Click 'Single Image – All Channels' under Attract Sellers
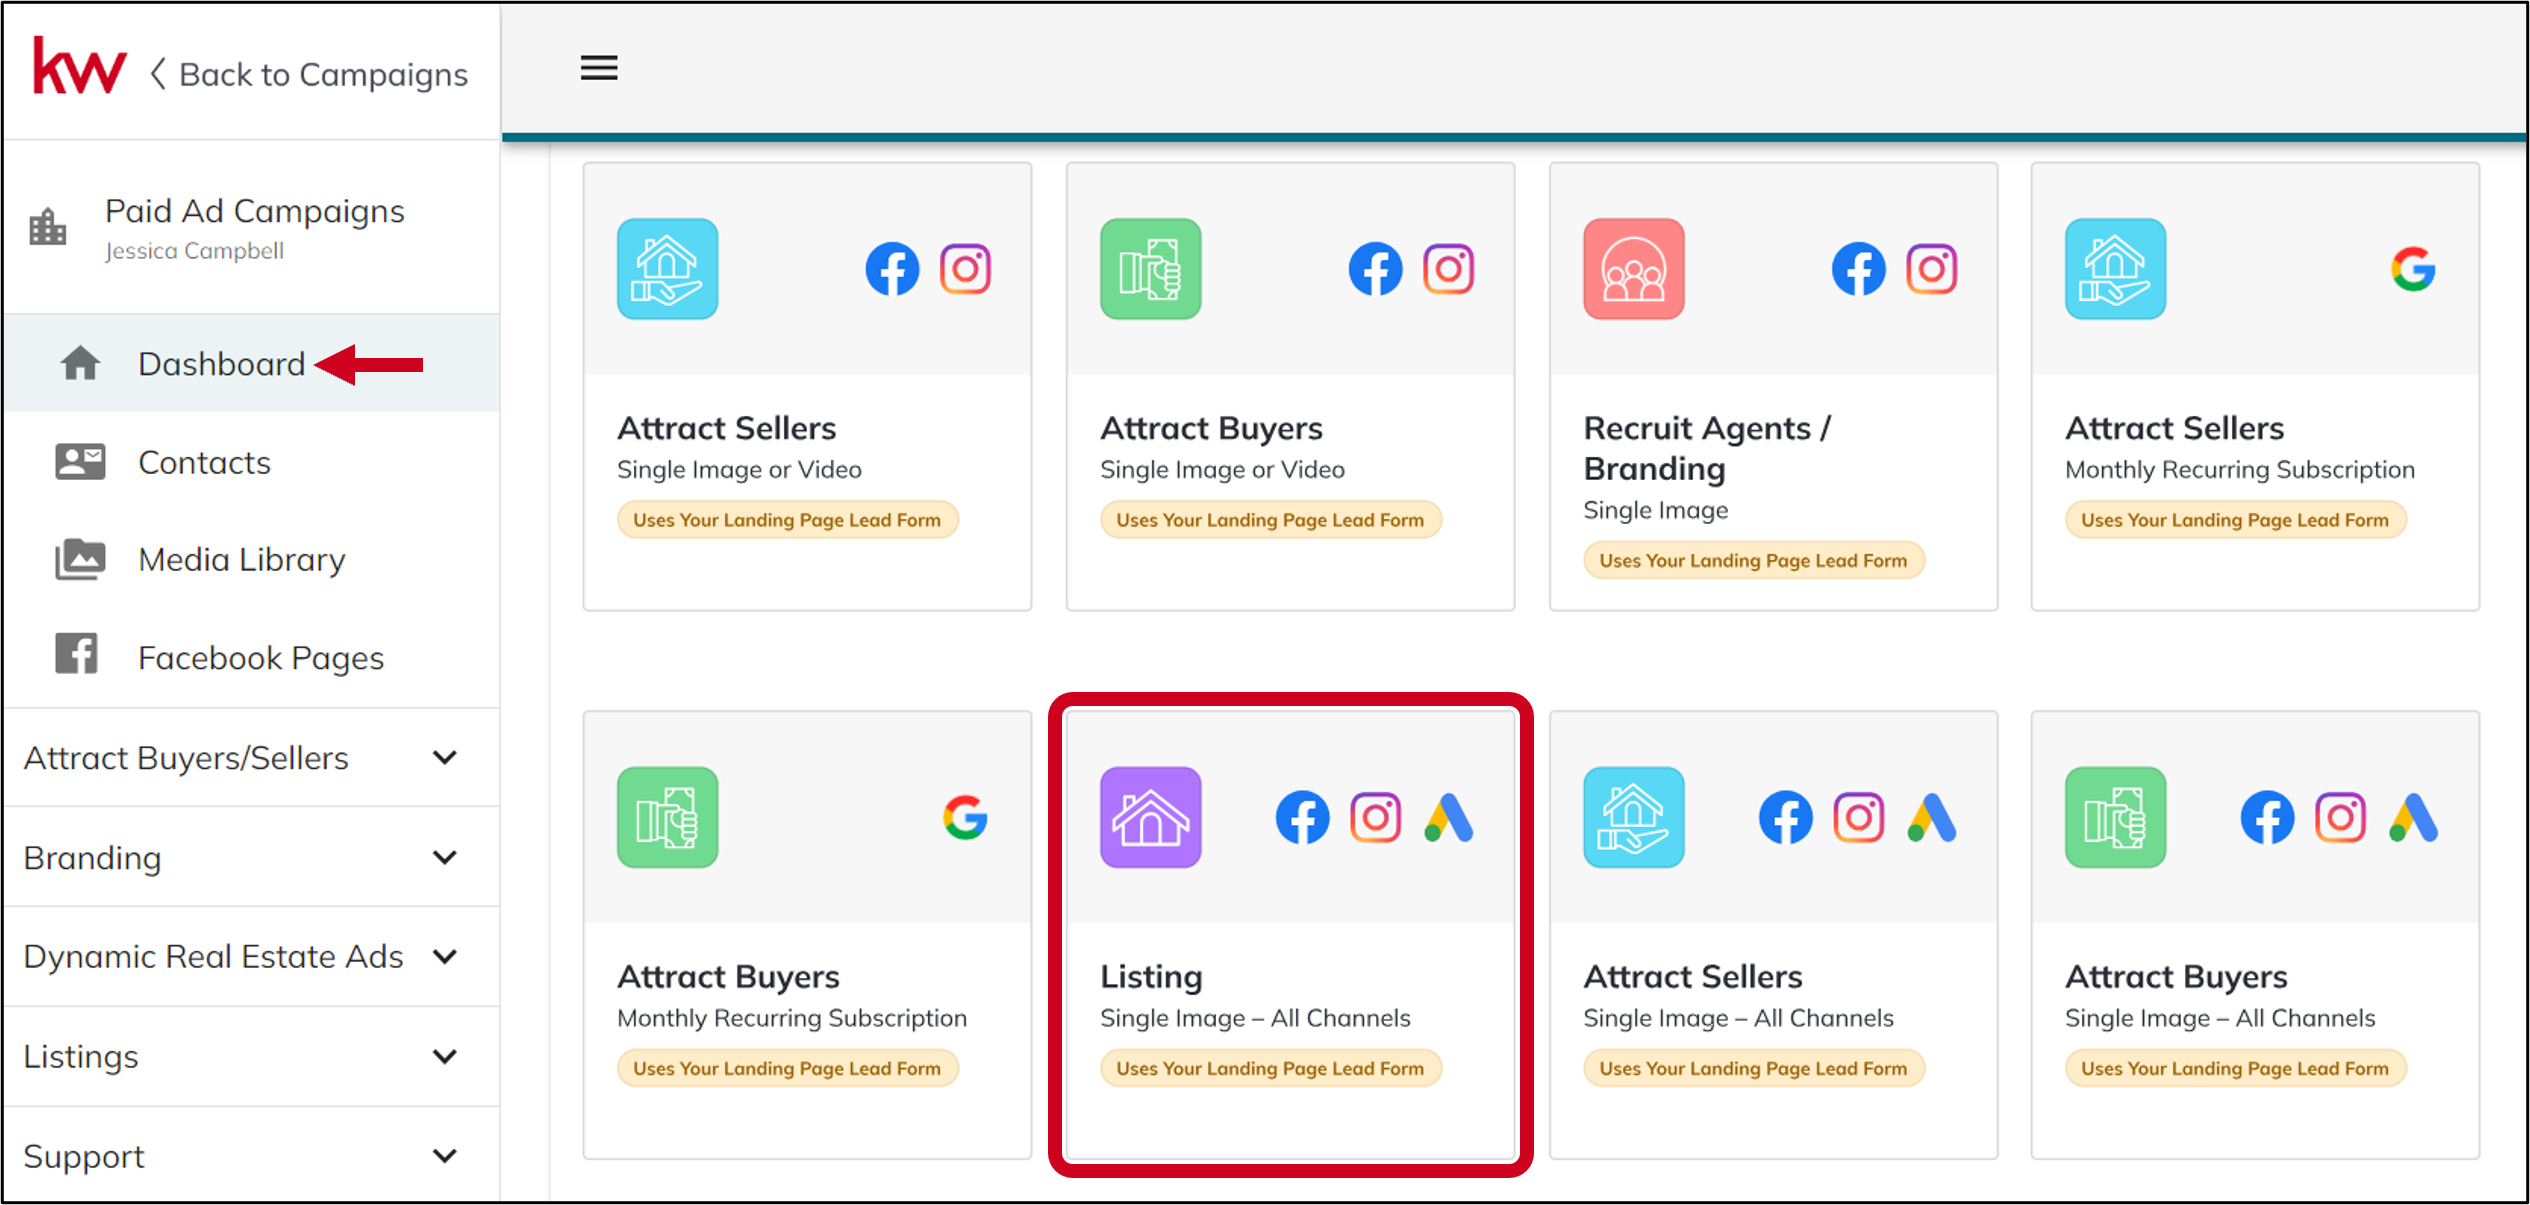 pyautogui.click(x=1738, y=1018)
